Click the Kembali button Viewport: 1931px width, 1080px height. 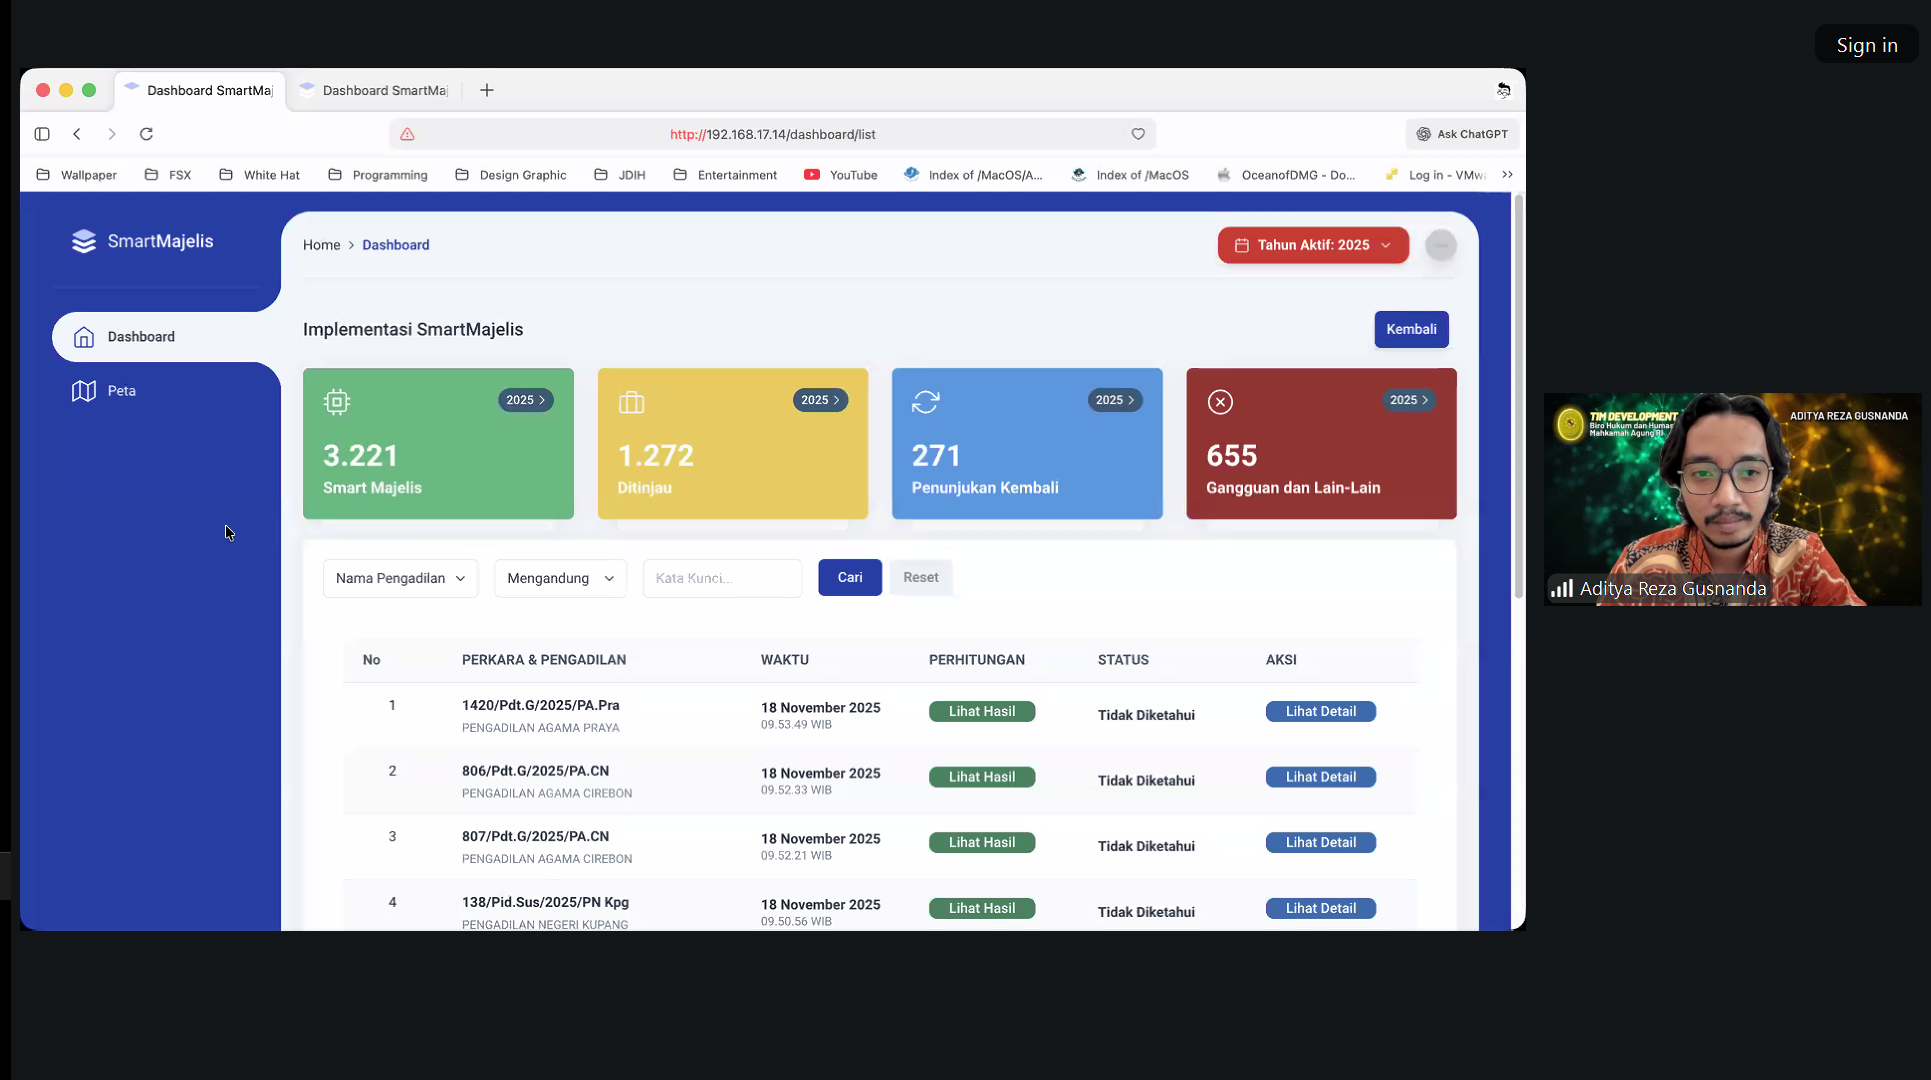tap(1411, 329)
